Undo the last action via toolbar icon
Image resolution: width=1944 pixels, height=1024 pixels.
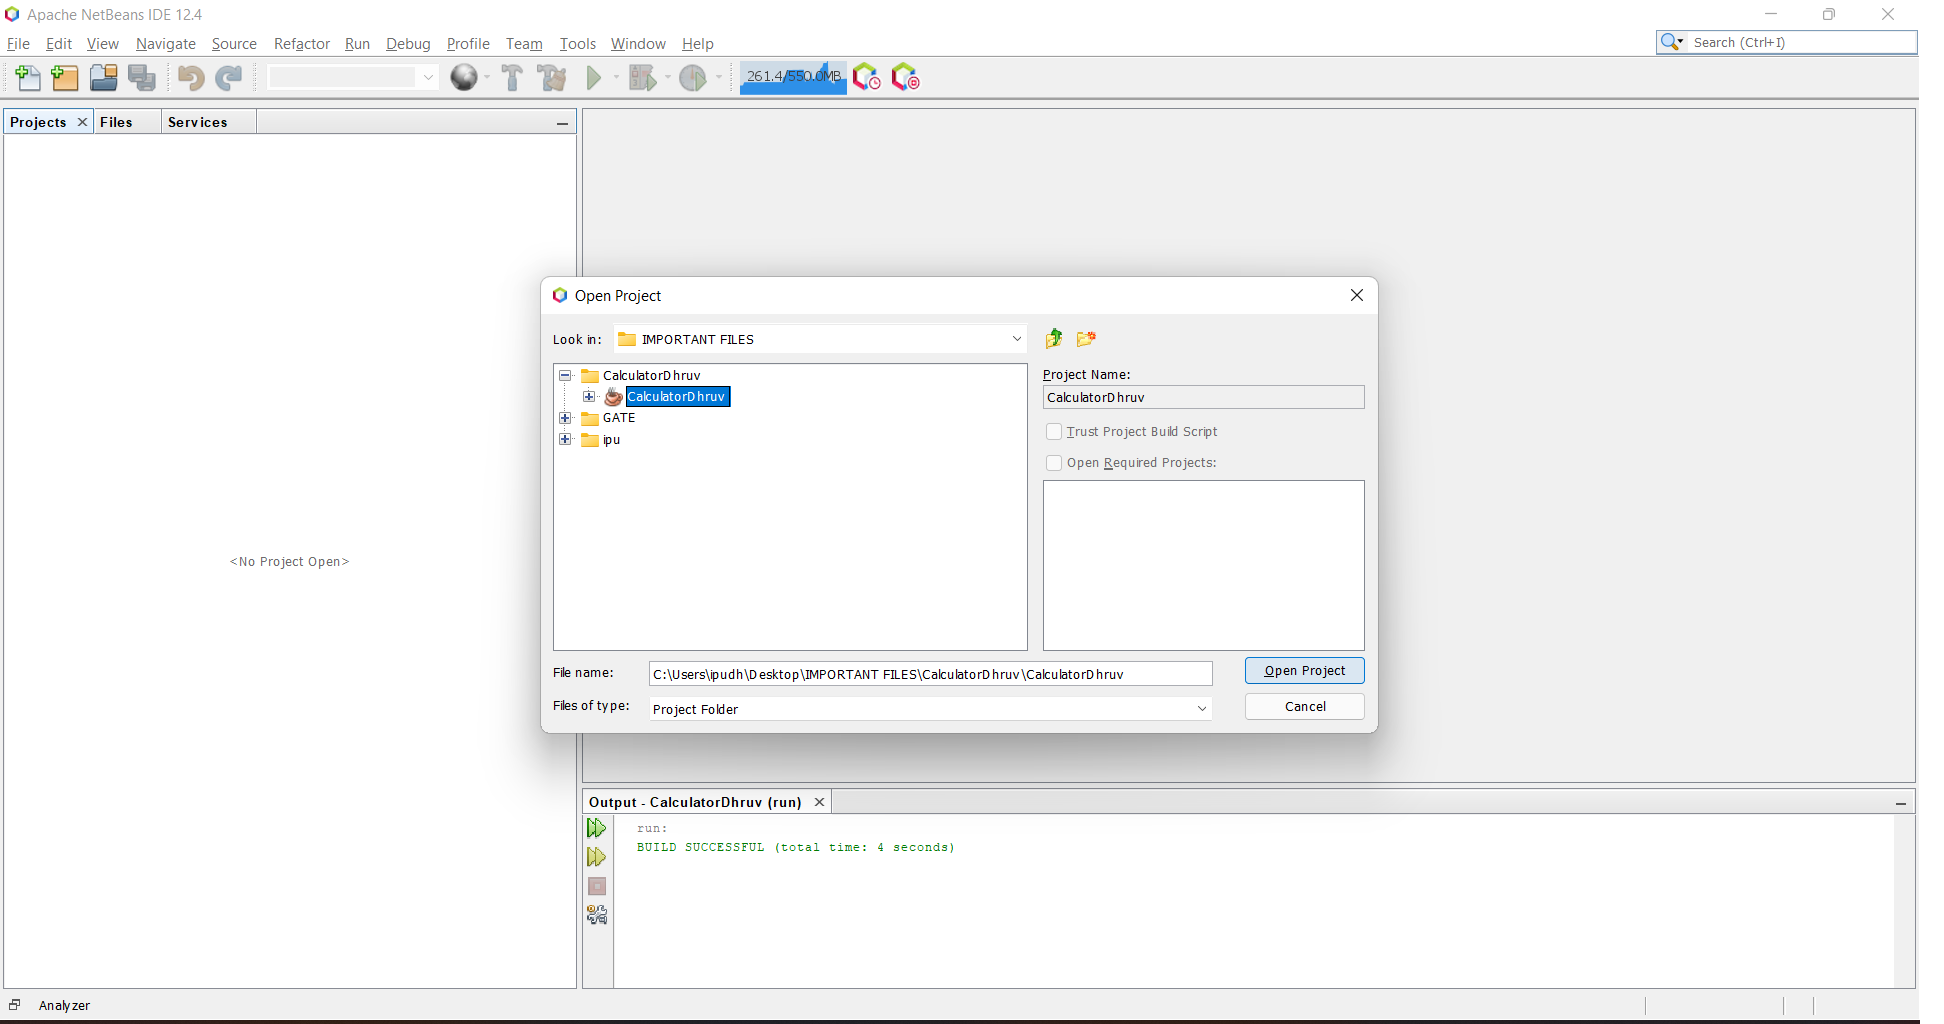190,78
